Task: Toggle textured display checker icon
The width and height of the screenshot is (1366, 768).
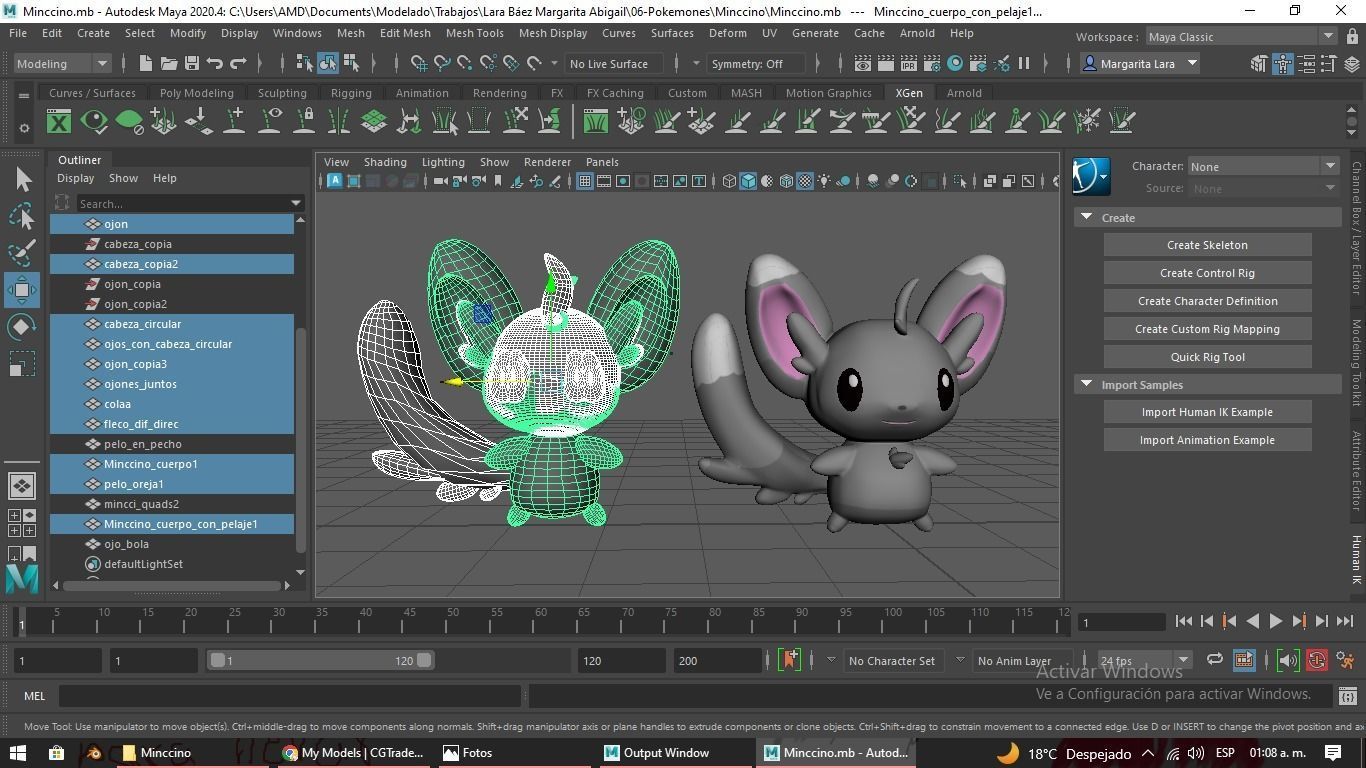Action: (x=805, y=181)
